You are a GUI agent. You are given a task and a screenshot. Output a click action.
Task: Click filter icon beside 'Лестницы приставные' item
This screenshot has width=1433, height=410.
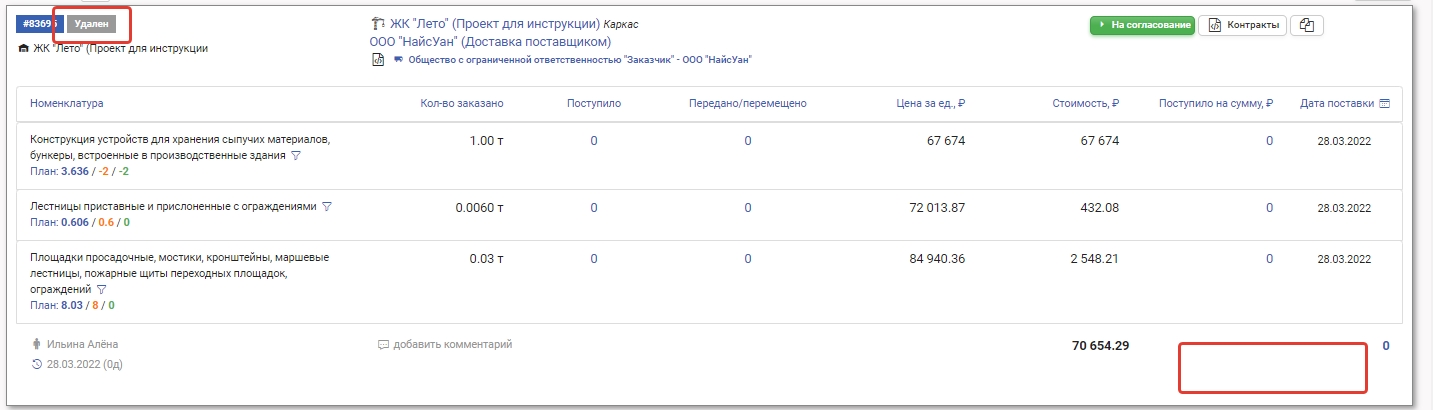click(327, 206)
